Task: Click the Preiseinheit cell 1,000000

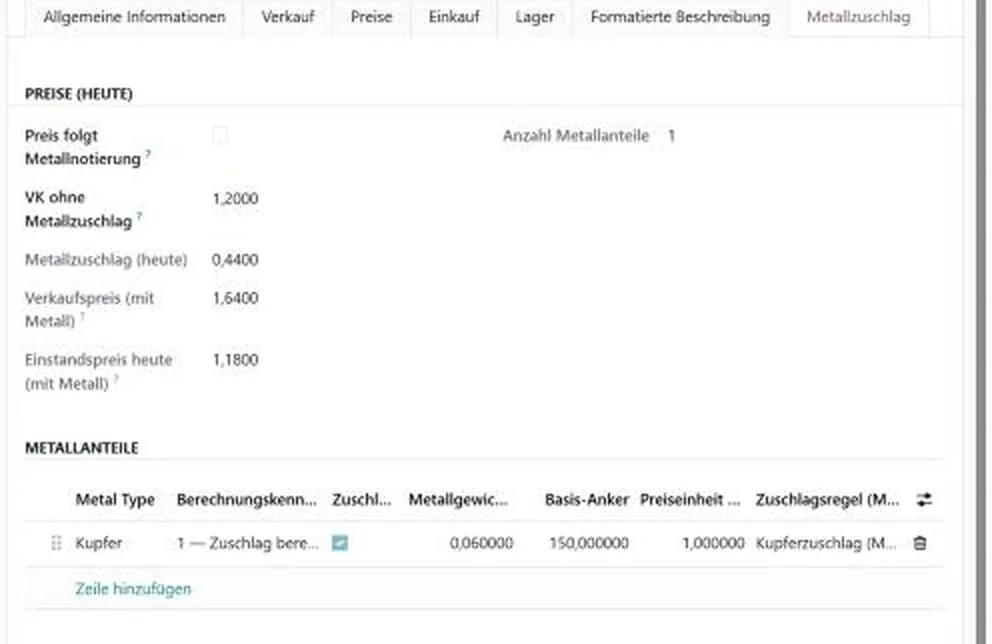Action: tap(713, 543)
